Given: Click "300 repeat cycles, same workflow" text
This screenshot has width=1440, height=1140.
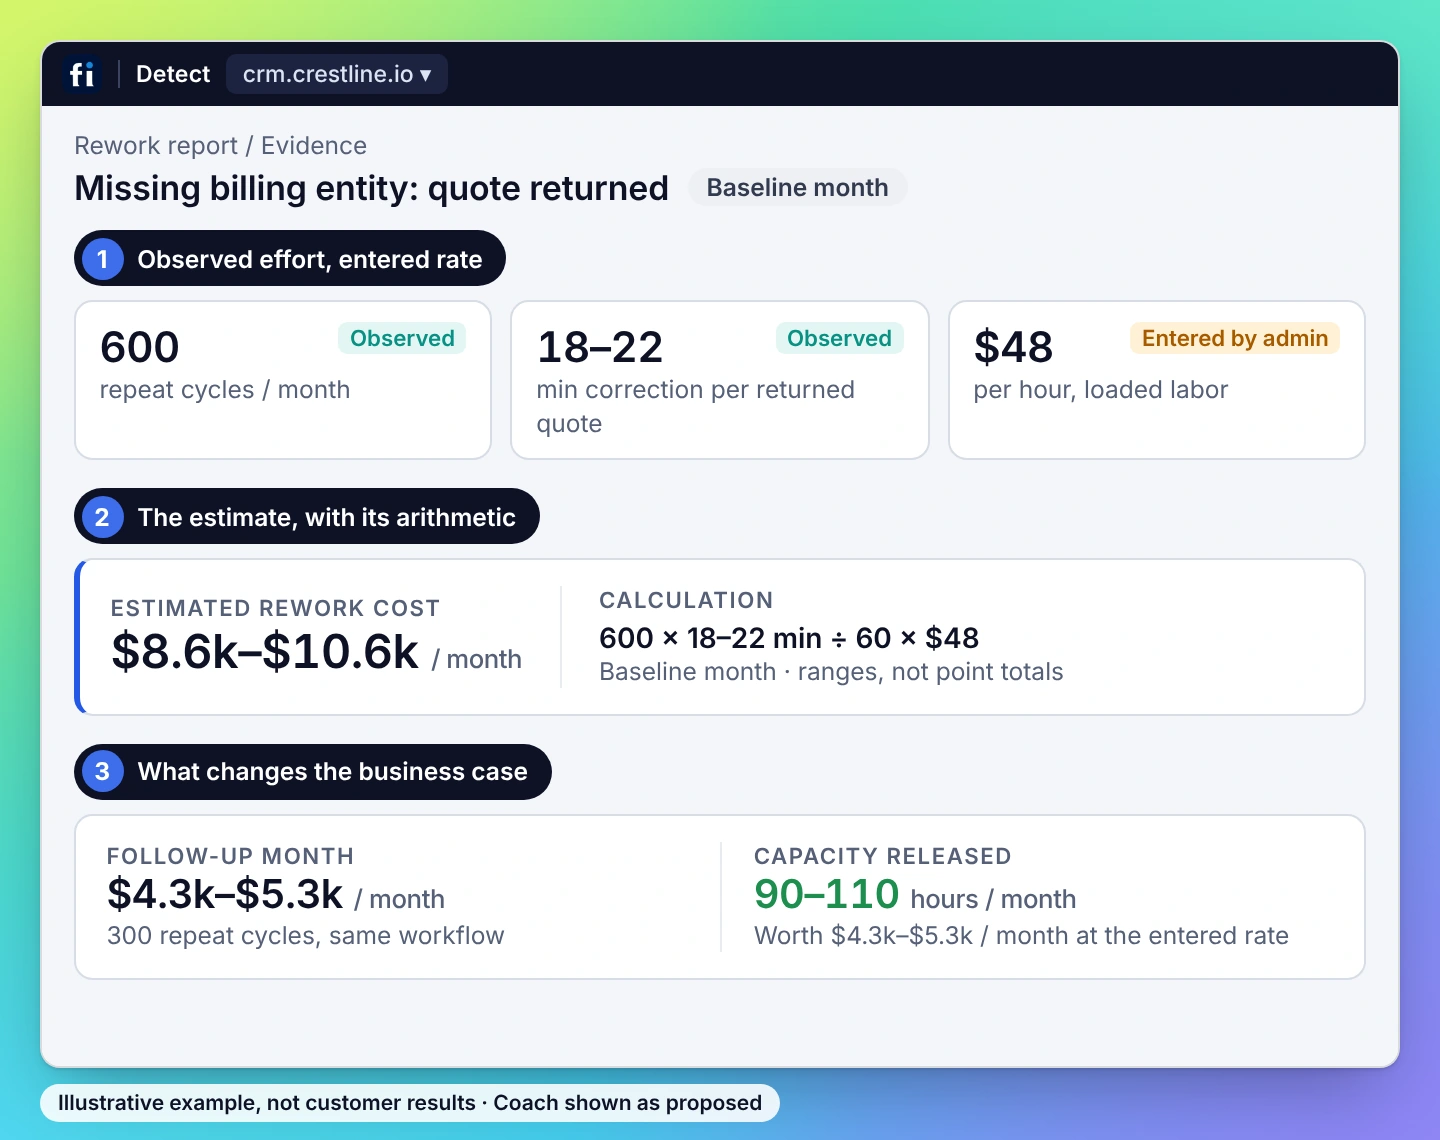Looking at the screenshot, I should coord(306,936).
